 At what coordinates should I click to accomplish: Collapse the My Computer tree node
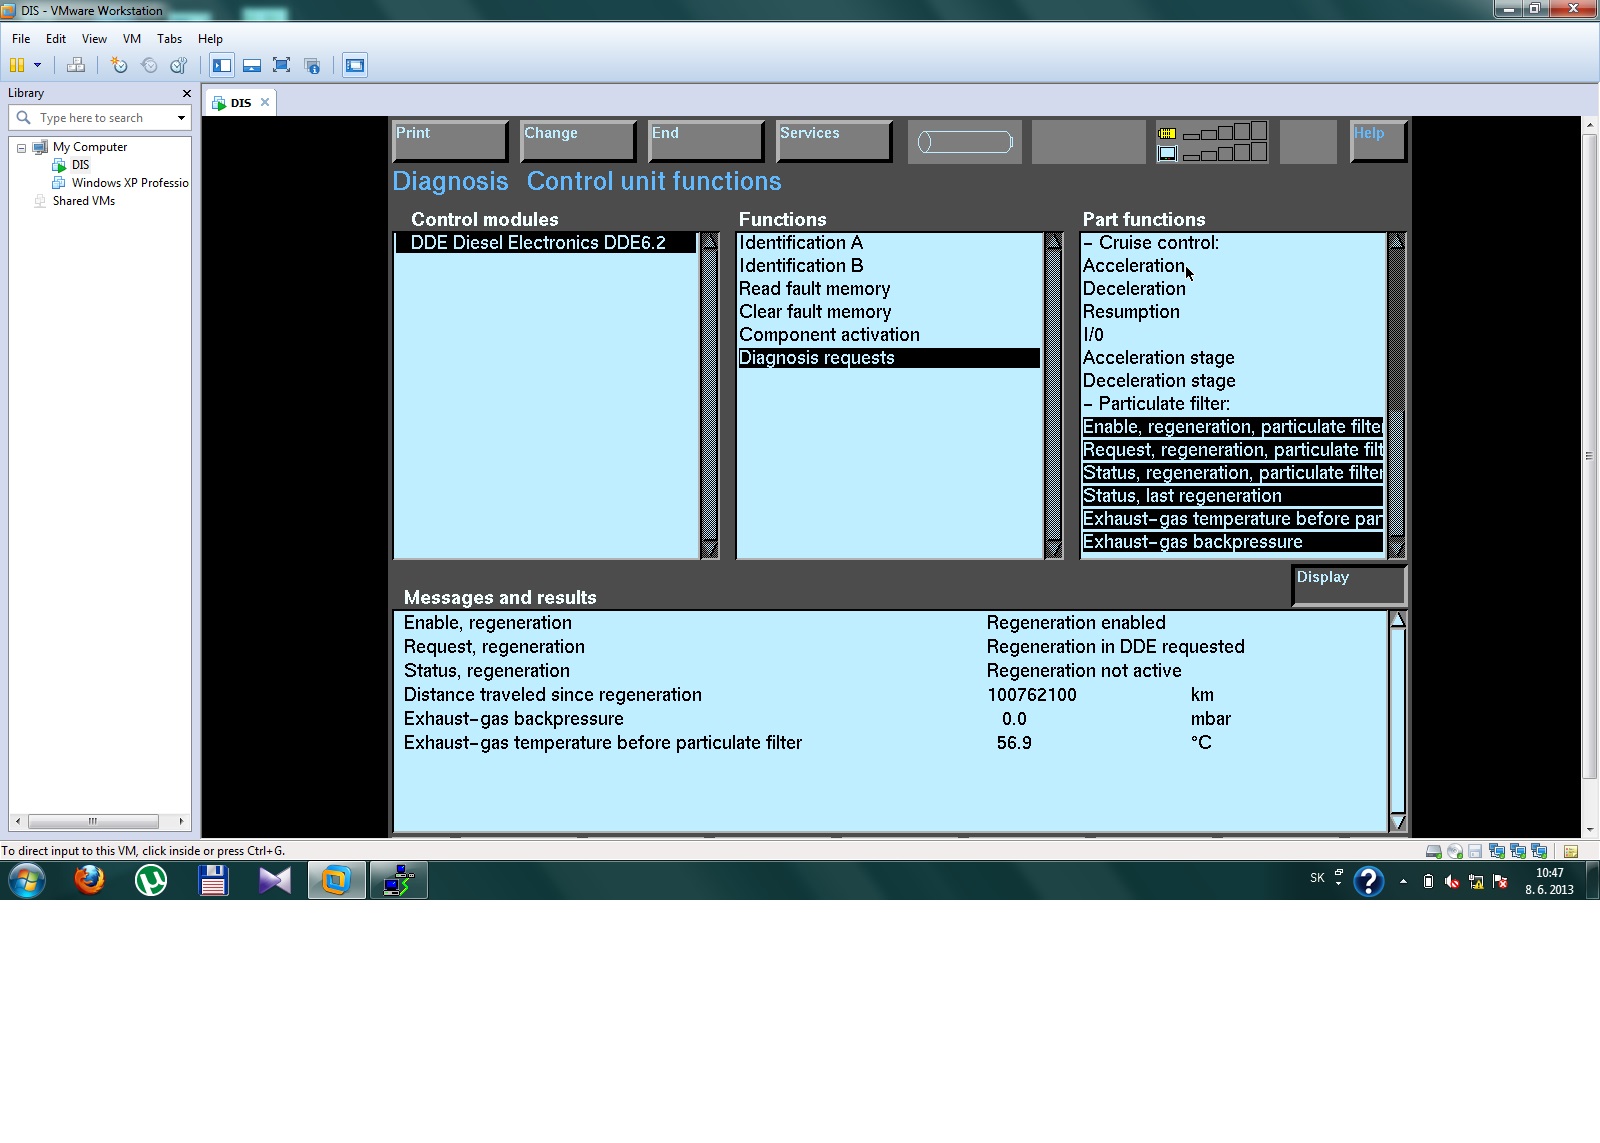[x=21, y=148]
